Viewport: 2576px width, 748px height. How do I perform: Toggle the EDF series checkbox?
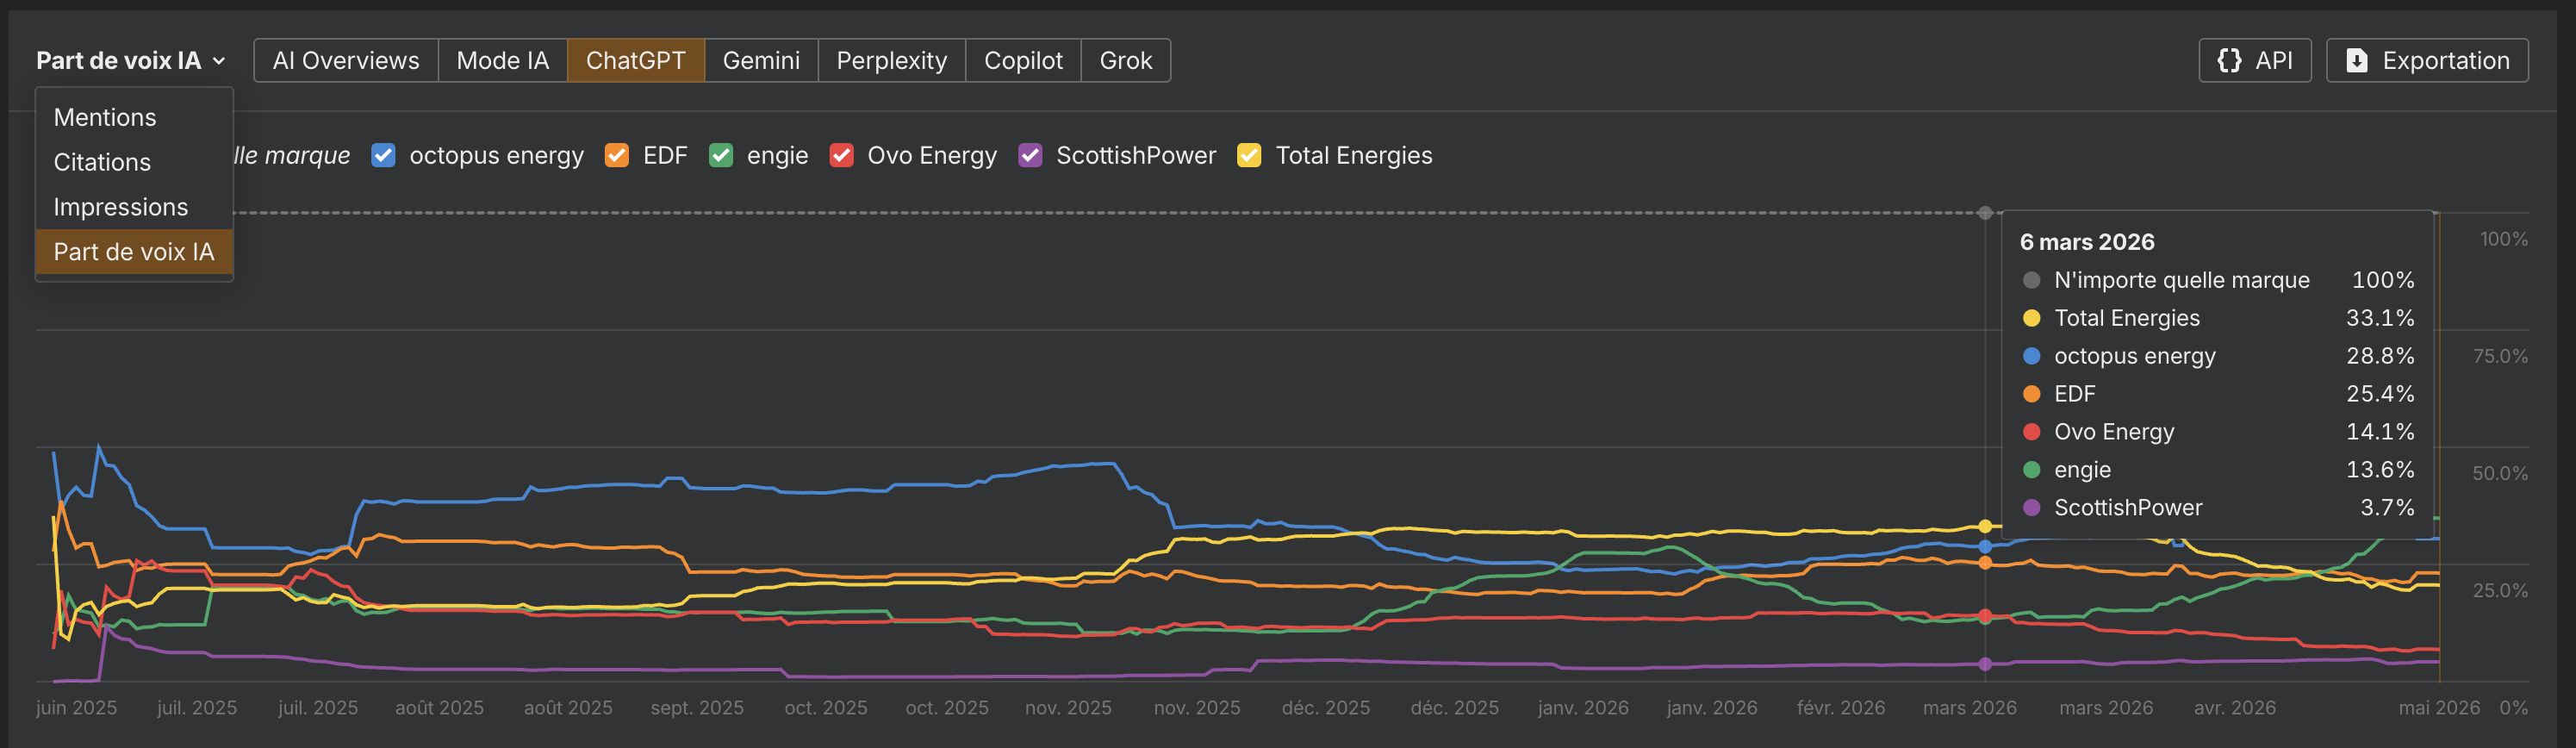click(617, 156)
